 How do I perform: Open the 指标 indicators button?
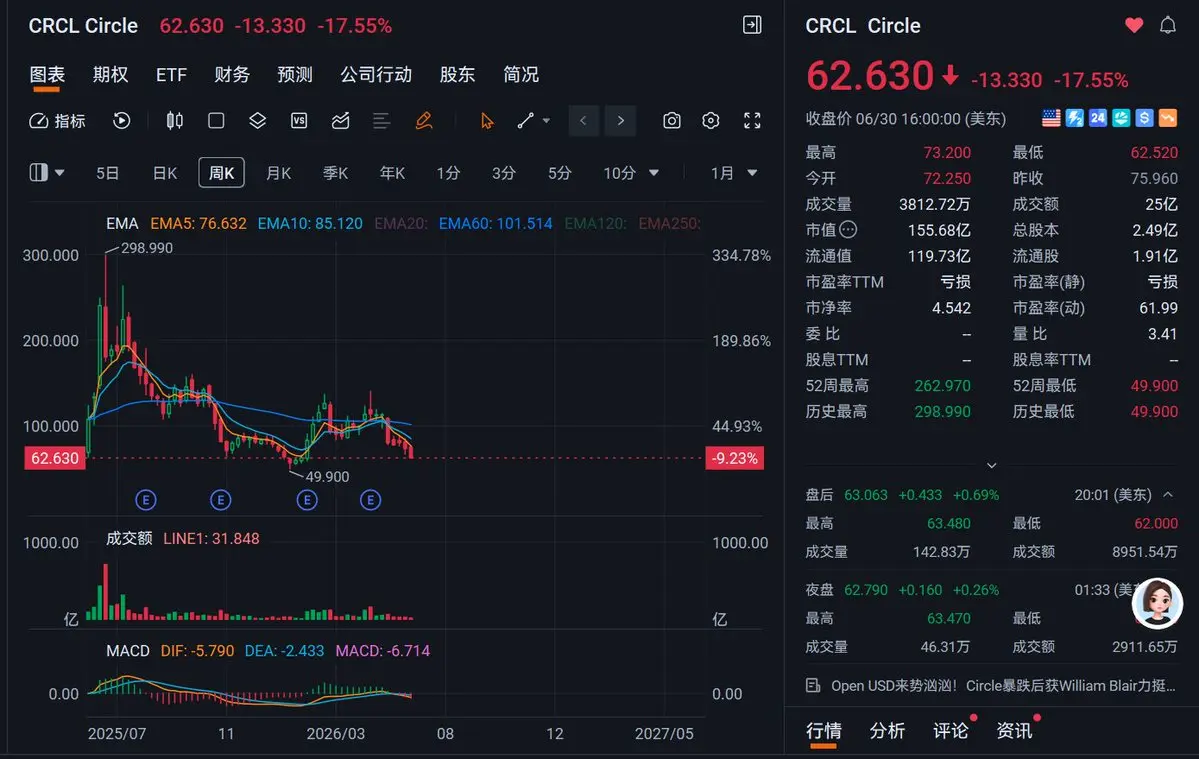pos(57,121)
